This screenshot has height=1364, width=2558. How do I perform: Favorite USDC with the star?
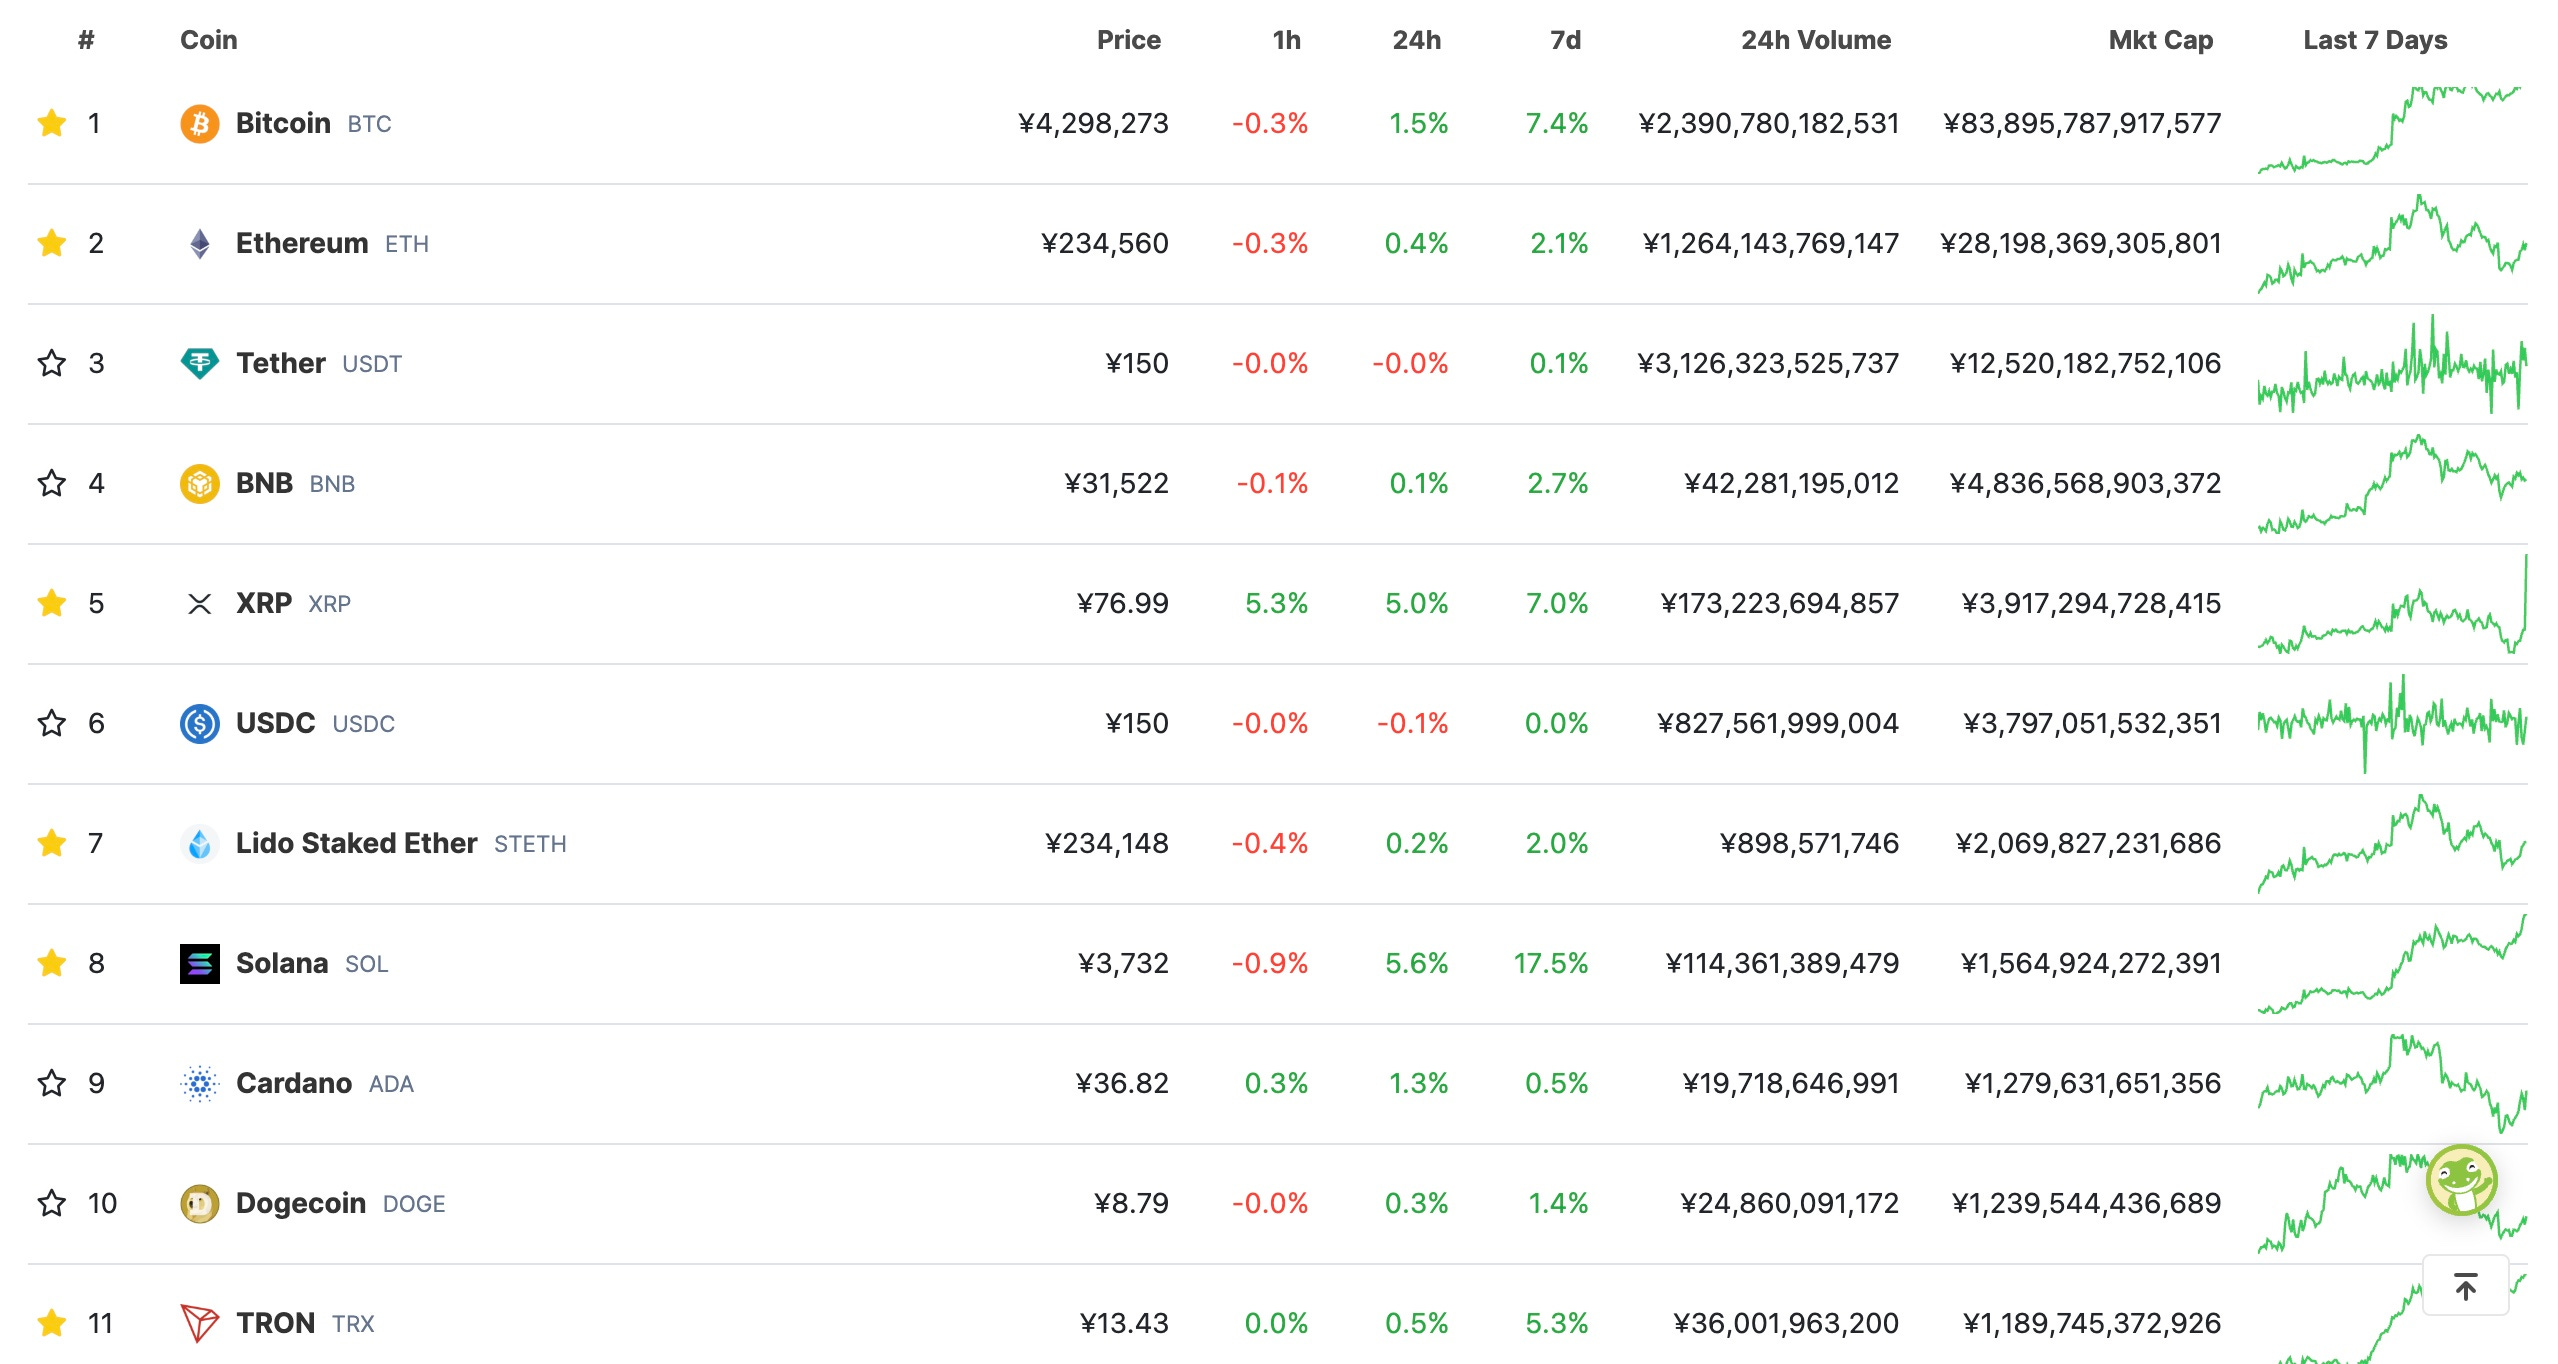point(52,723)
